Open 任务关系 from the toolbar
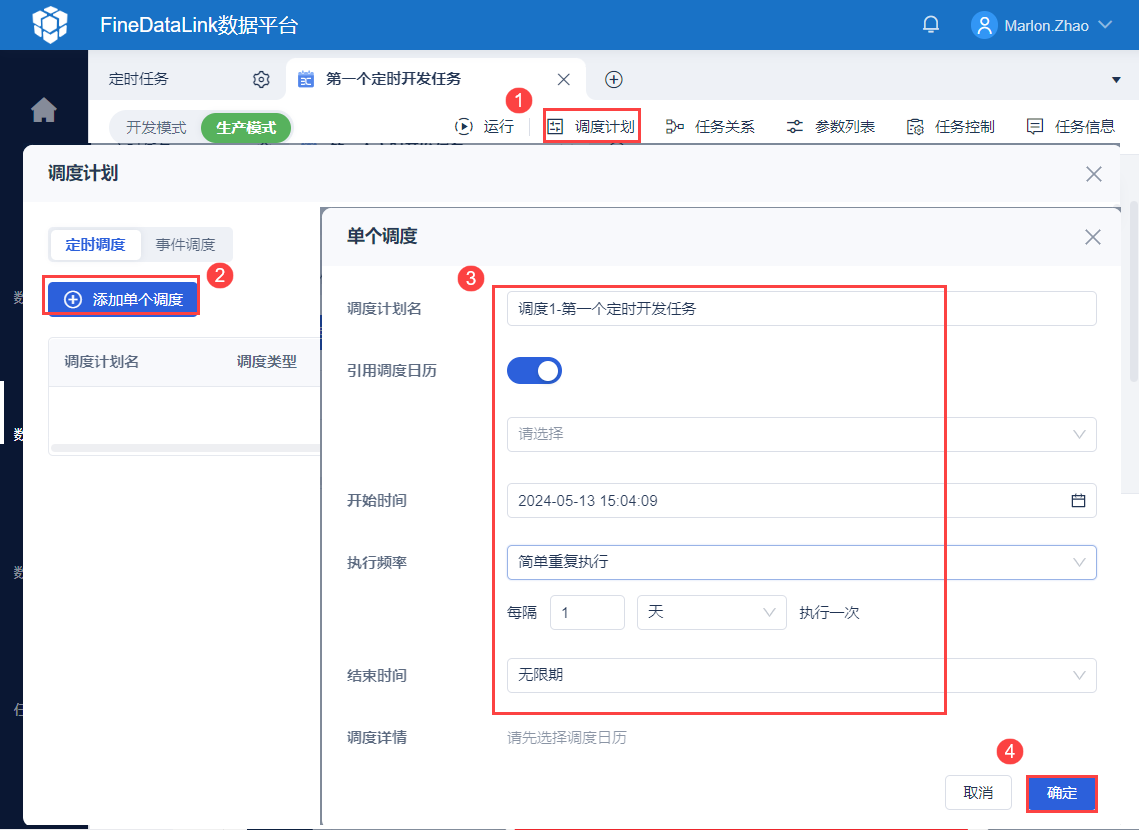 click(x=710, y=126)
